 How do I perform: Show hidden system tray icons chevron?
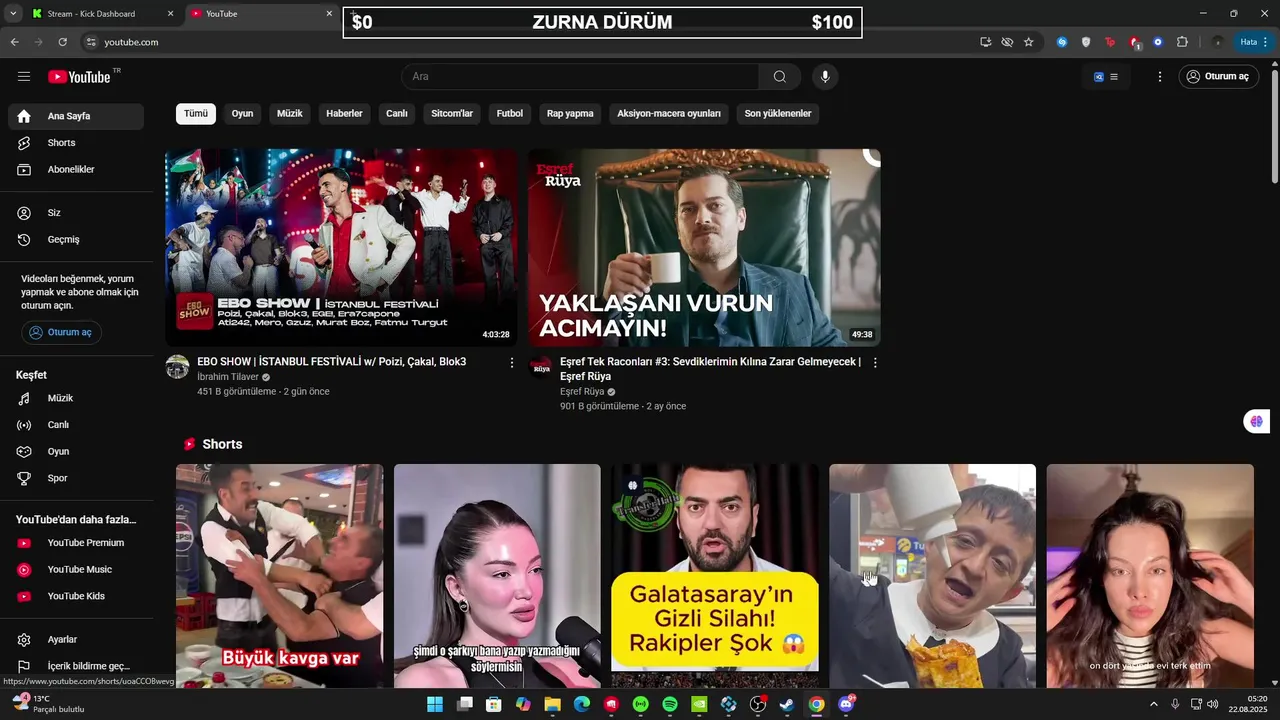(1154, 704)
